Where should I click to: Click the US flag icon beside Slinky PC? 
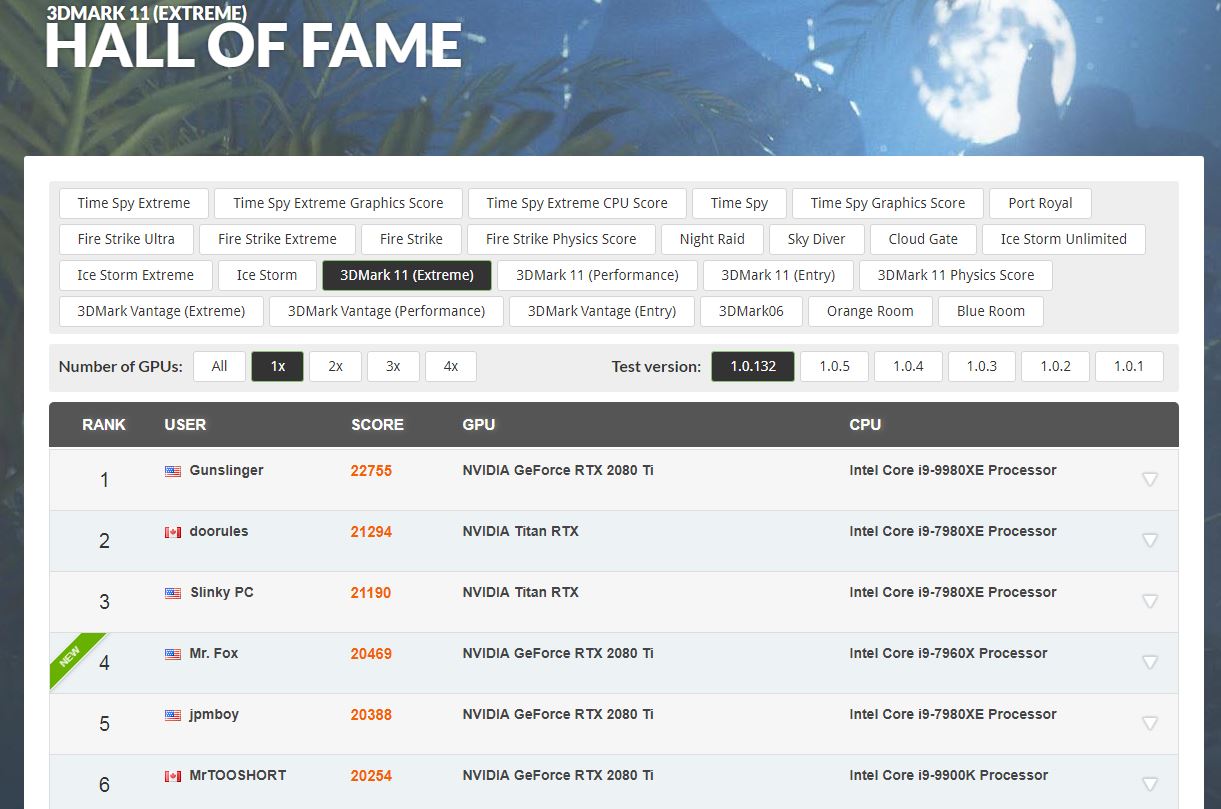tap(173, 593)
